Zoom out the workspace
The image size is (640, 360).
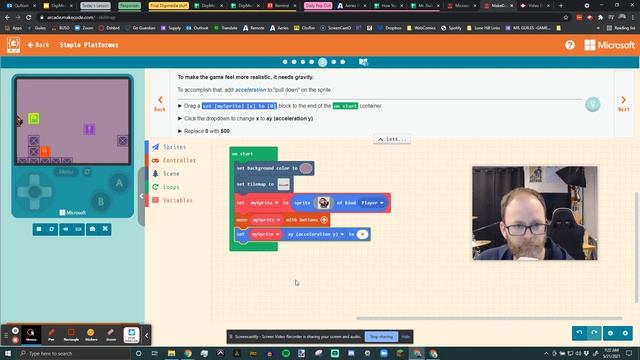(611, 333)
